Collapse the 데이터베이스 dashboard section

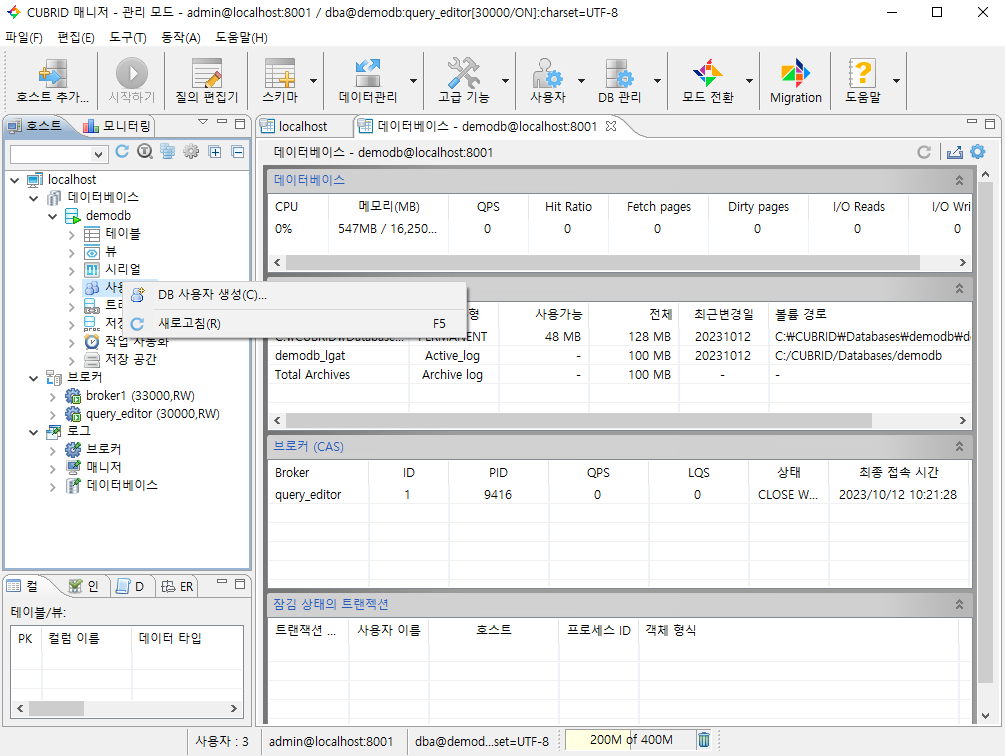pos(959,181)
